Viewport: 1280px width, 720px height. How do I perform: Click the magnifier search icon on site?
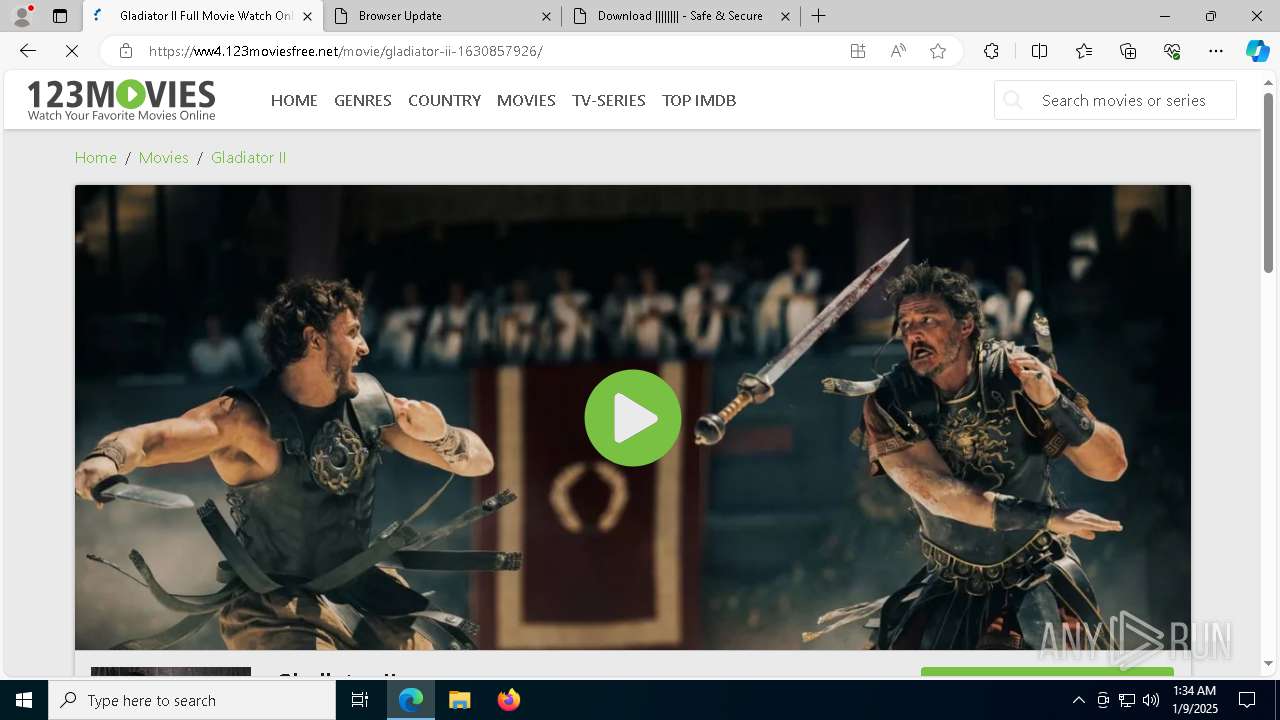click(x=1013, y=100)
